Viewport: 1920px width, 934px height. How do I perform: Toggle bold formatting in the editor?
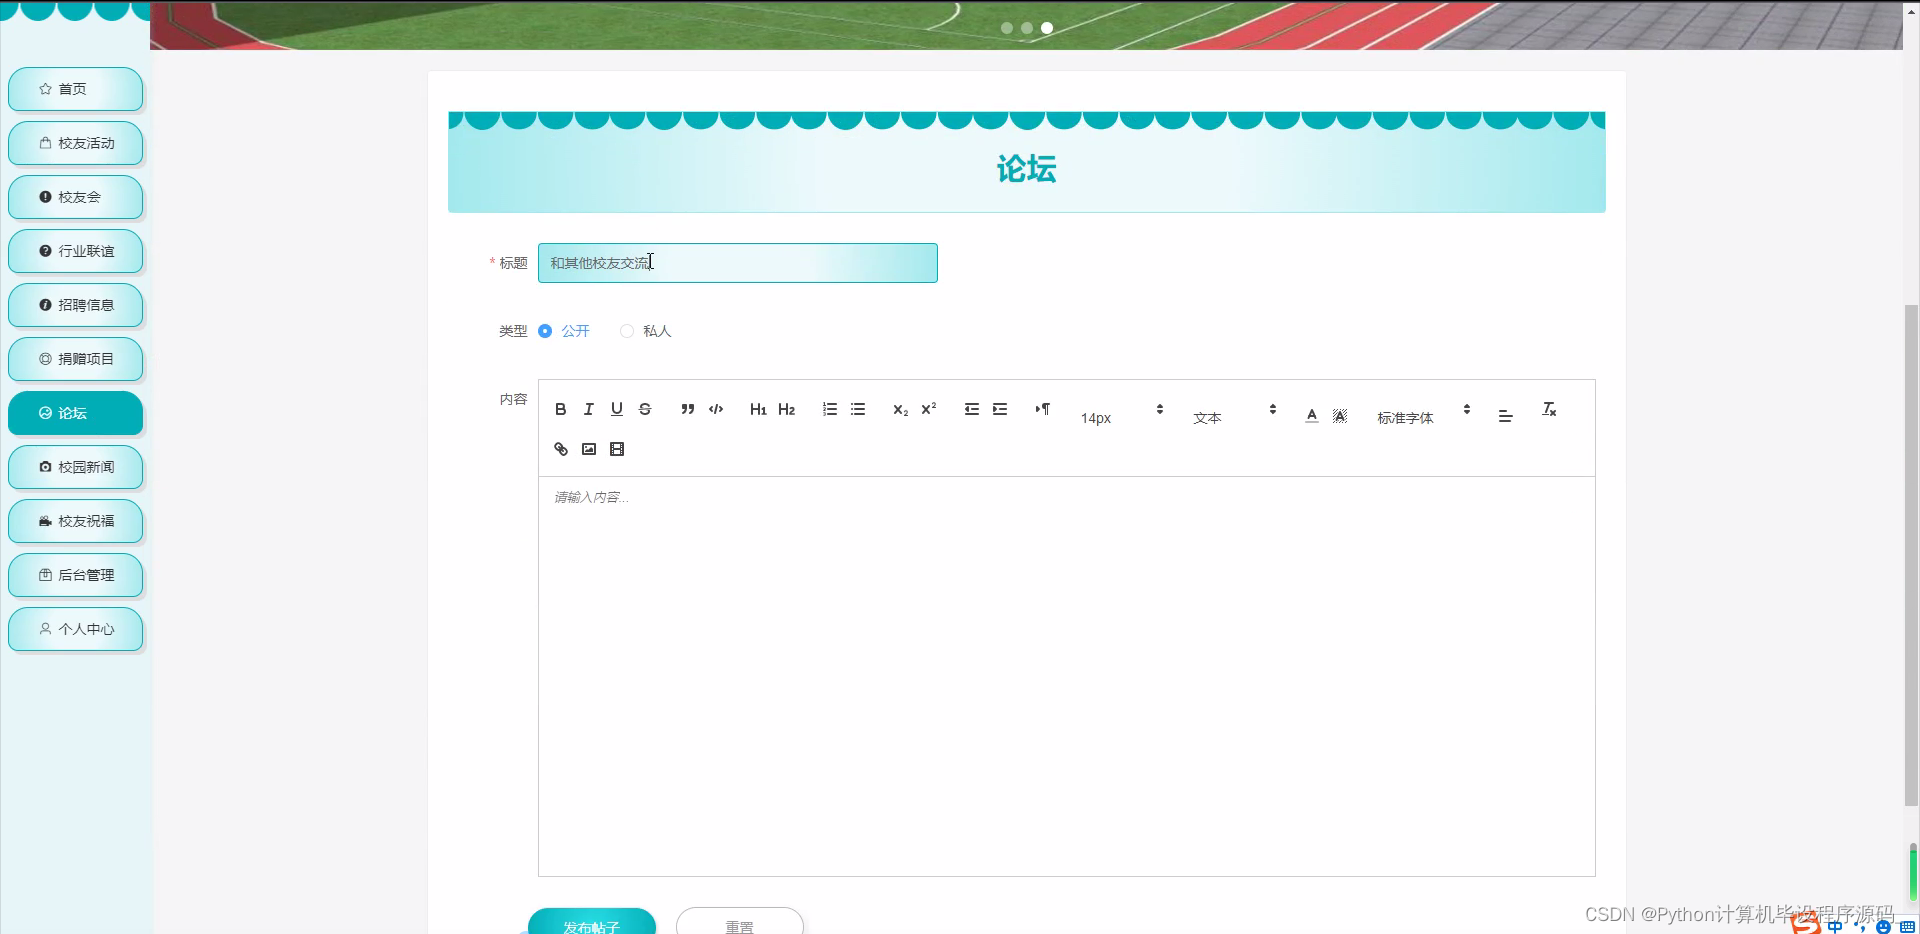(560, 409)
